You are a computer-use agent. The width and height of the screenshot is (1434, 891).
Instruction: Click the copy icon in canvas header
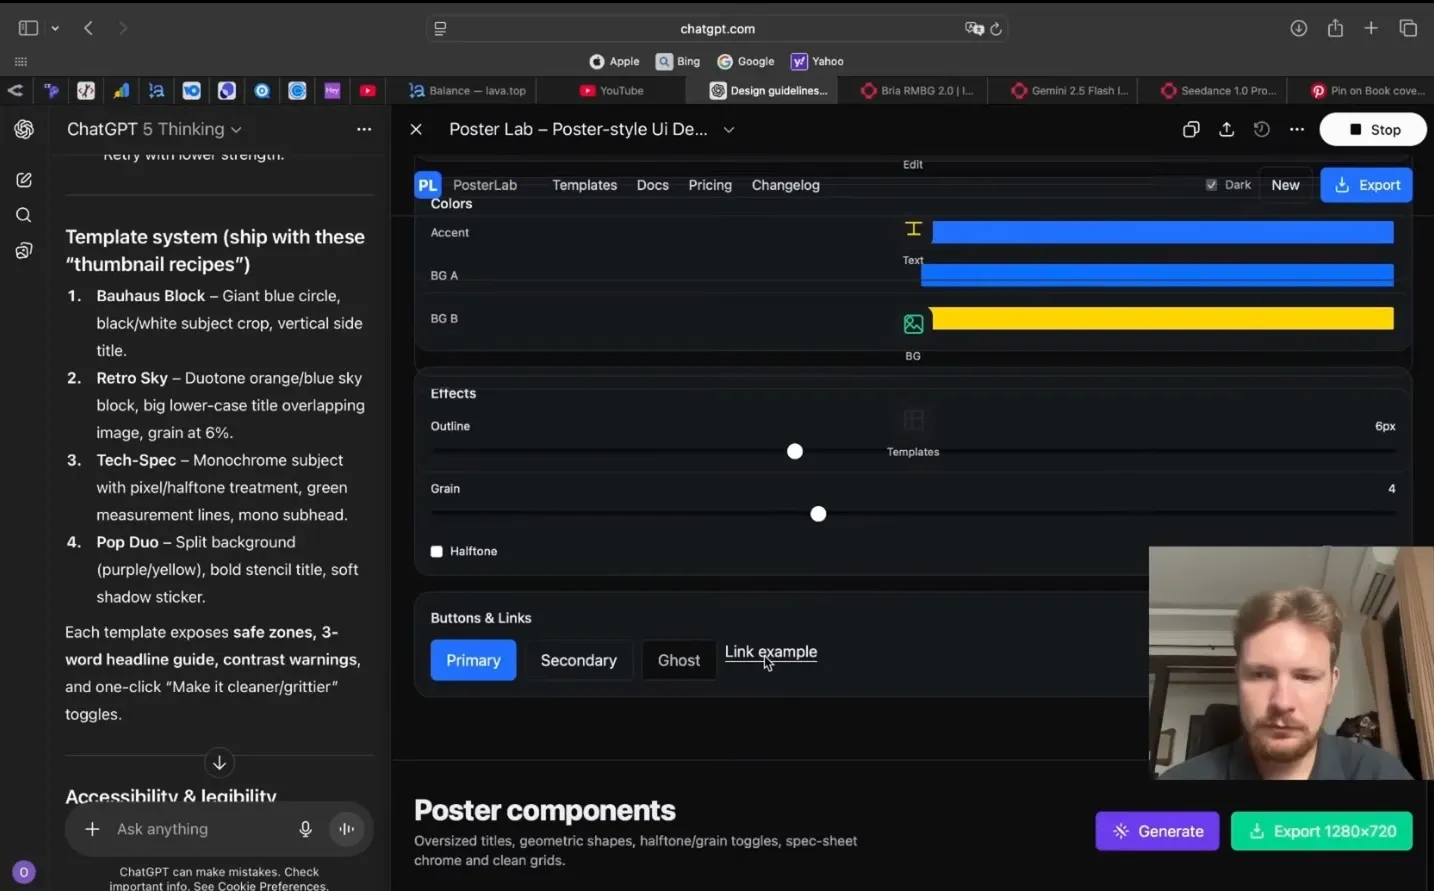click(x=1190, y=129)
